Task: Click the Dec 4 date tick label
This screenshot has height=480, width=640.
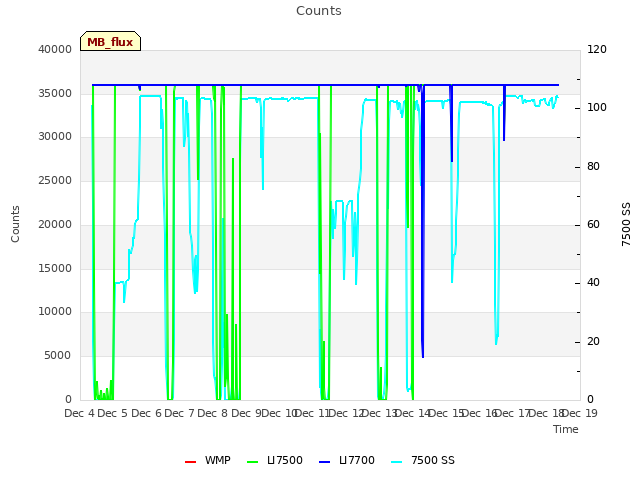Action: tap(80, 413)
